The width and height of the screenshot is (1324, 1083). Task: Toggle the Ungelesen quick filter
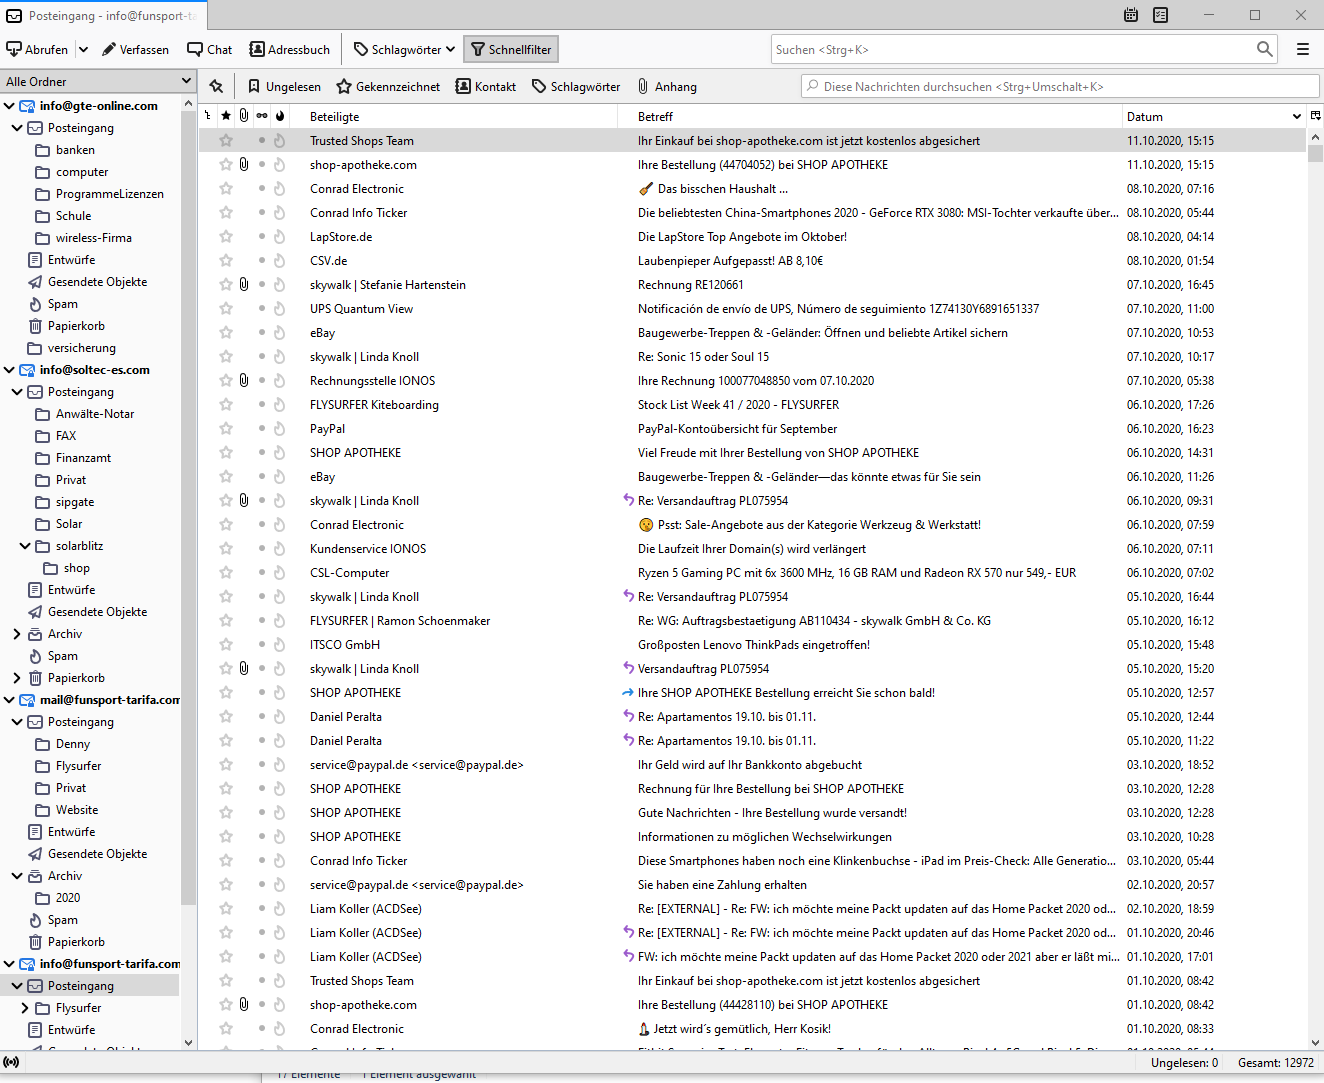[x=284, y=87]
